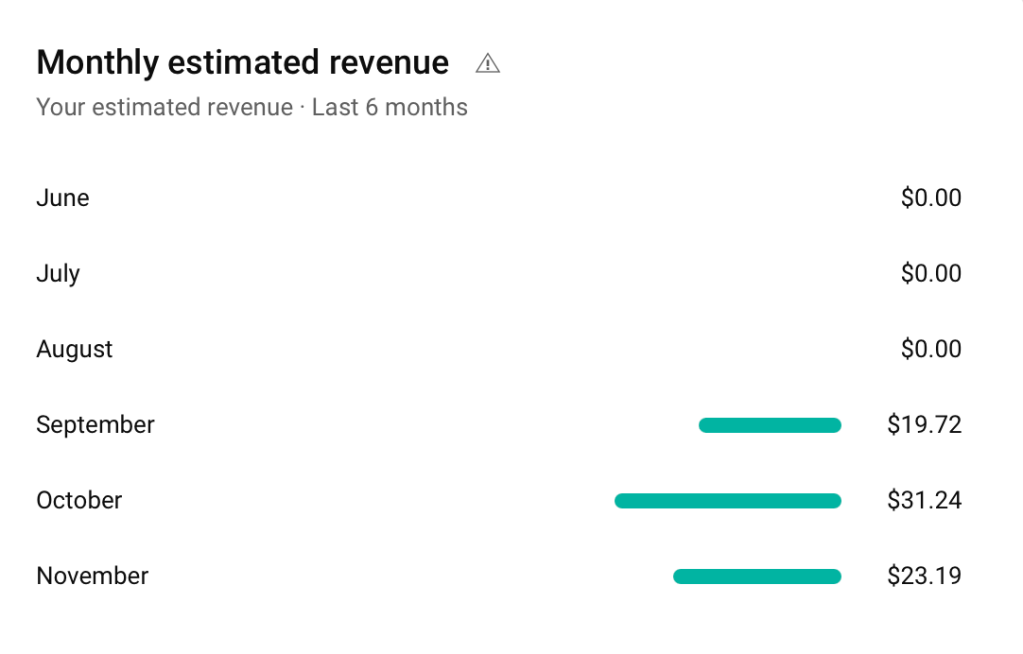Open the Last 6 months subtitle text
This screenshot has width=1023, height=654.
coord(251,107)
